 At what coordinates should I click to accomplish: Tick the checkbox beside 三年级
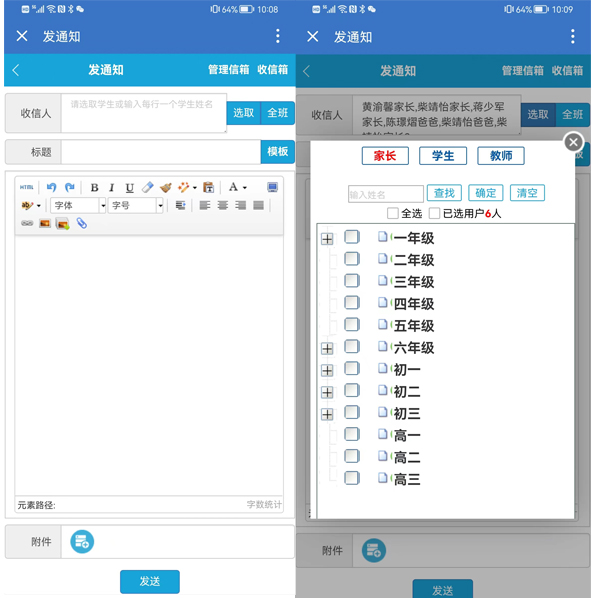coord(352,281)
